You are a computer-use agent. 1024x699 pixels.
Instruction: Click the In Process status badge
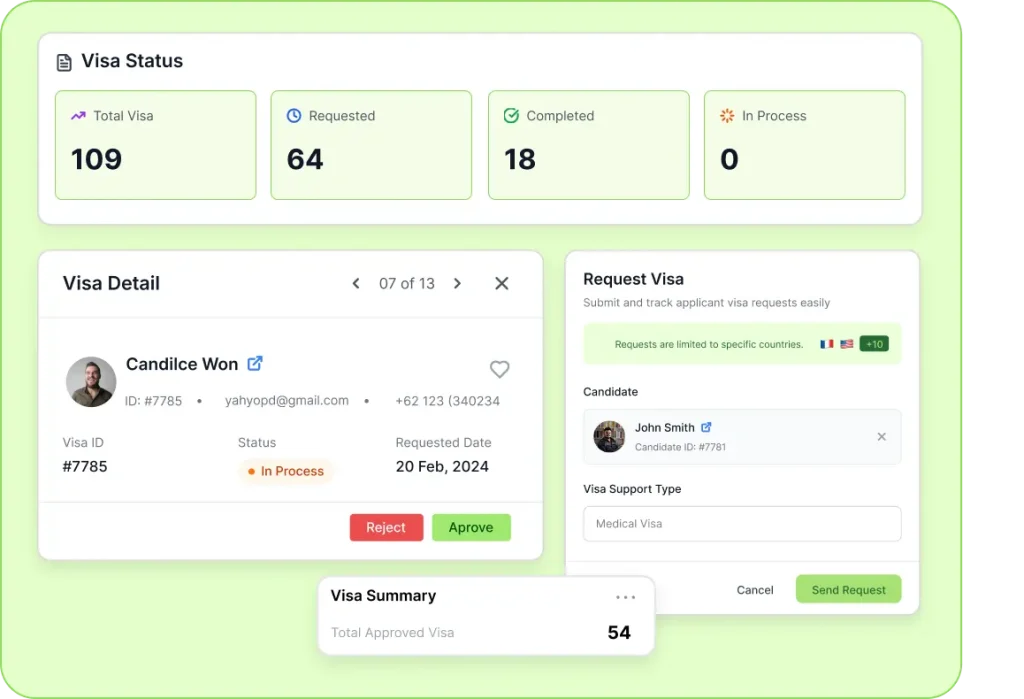point(285,471)
